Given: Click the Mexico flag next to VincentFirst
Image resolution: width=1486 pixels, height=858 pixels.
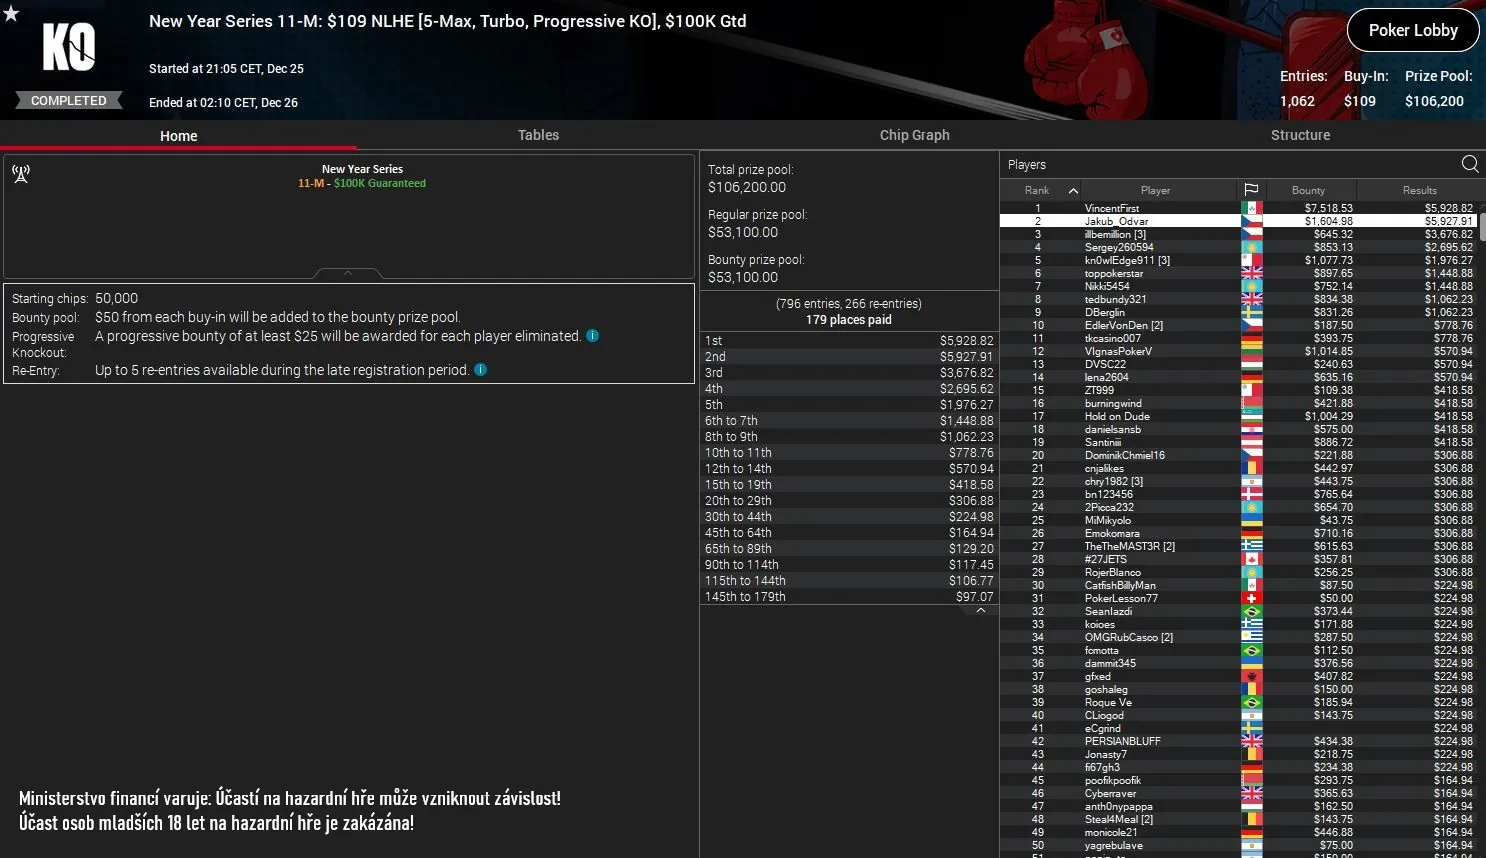Looking at the screenshot, I should 1250,207.
